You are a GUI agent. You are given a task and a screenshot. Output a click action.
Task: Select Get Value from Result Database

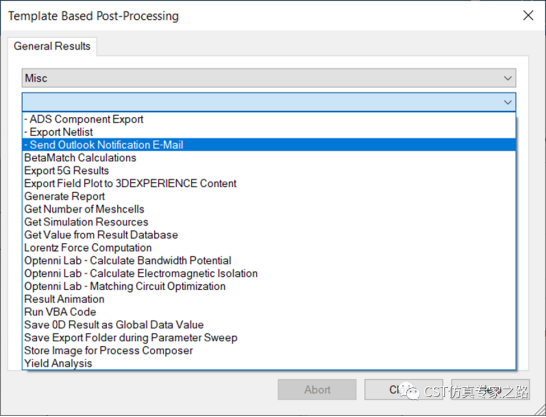pos(268,235)
